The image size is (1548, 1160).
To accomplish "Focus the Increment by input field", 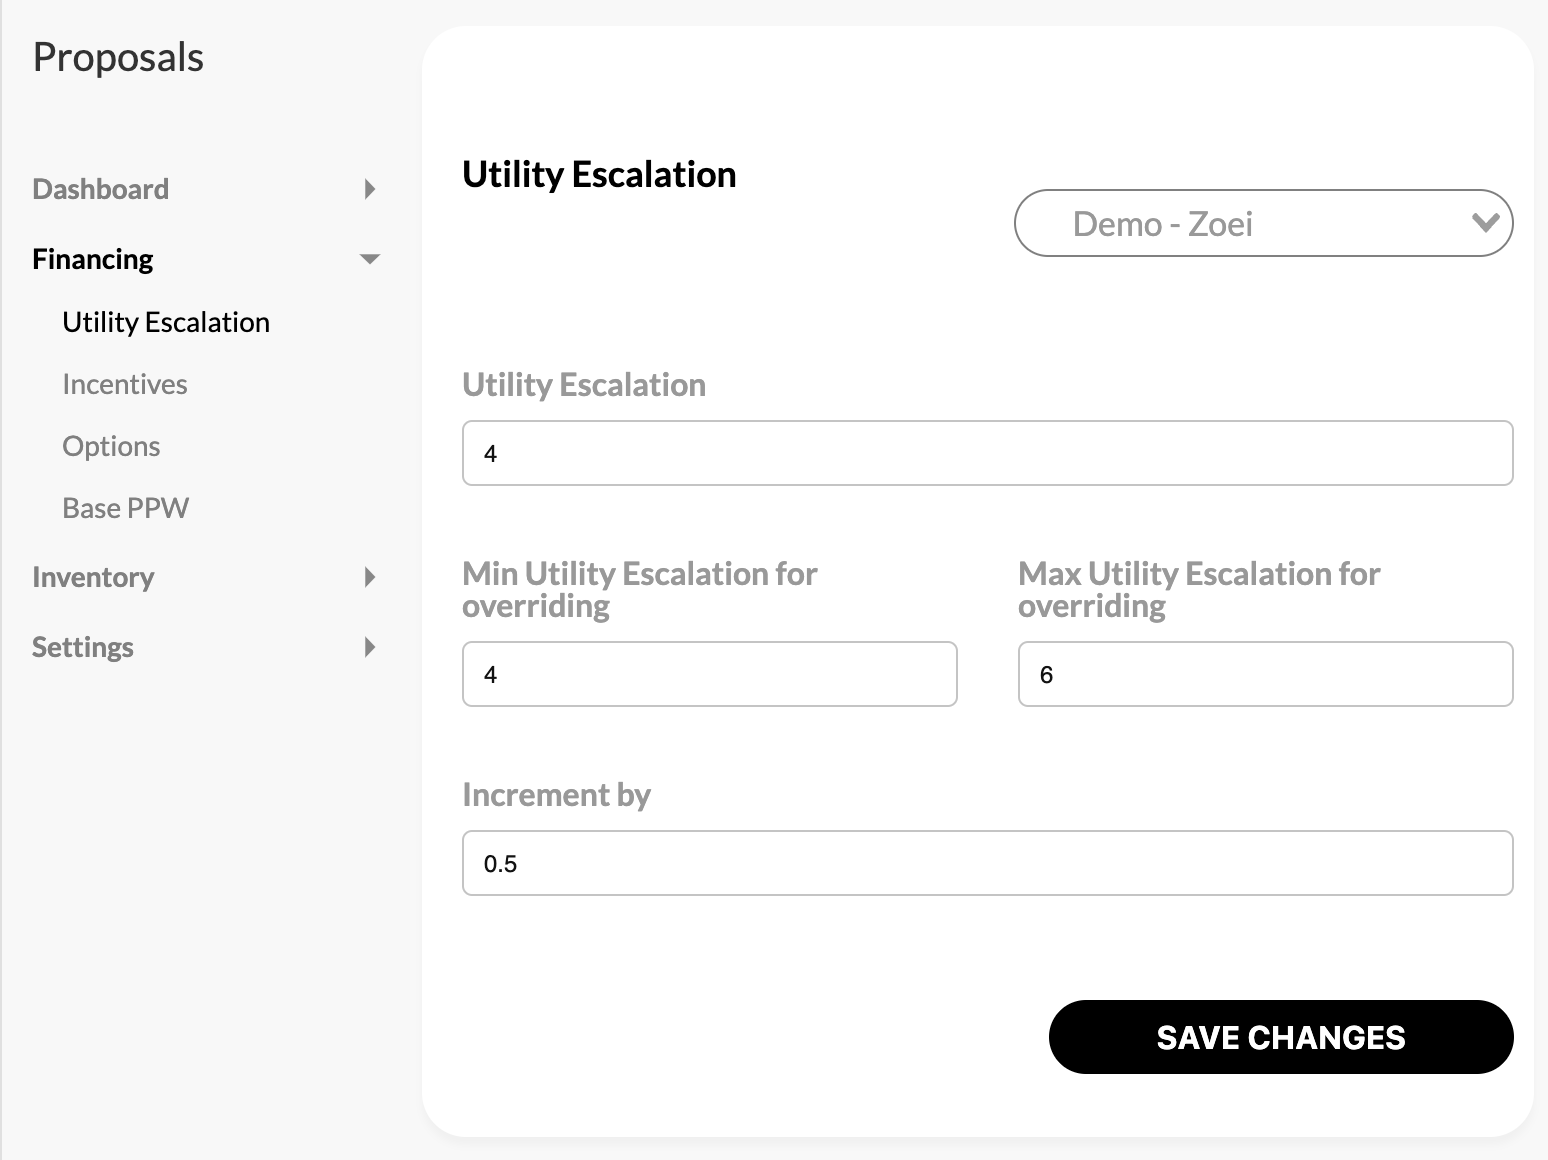I will [x=988, y=863].
